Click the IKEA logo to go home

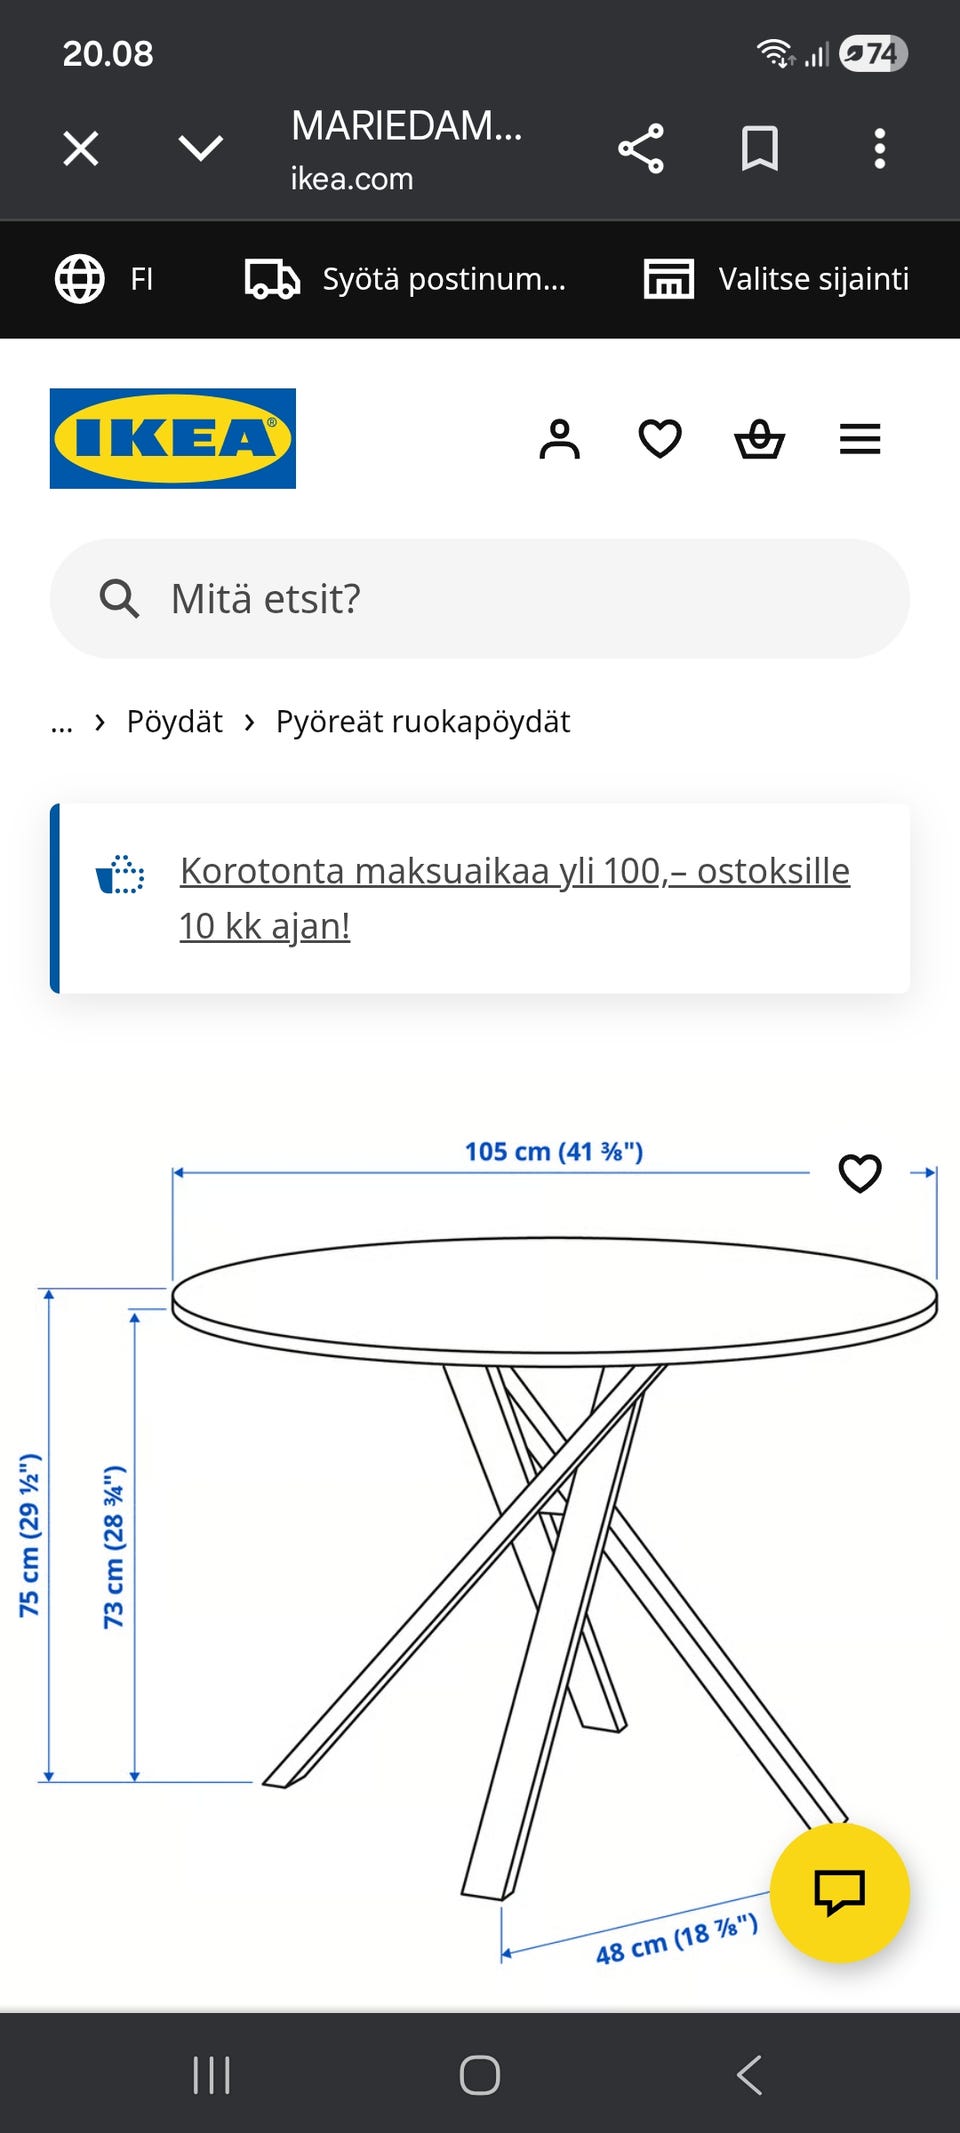(171, 438)
